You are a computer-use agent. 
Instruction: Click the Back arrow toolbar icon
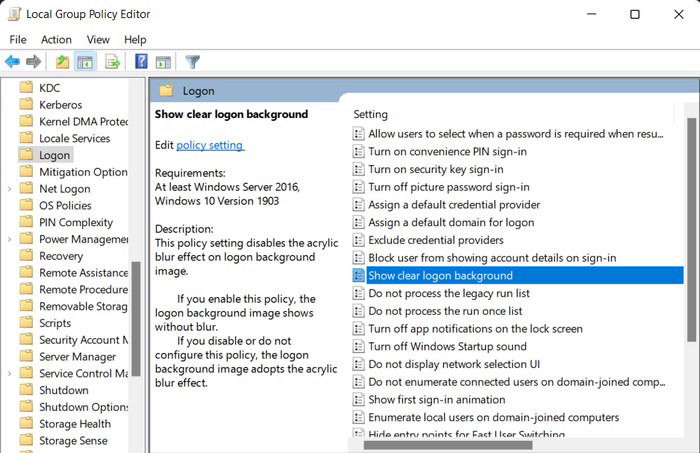(12, 62)
